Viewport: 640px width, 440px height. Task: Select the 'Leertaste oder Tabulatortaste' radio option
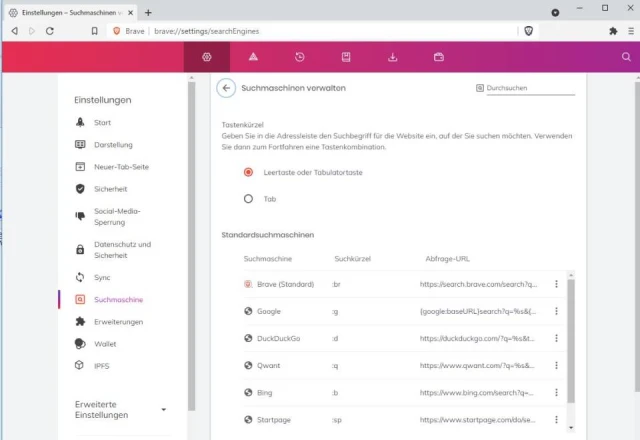click(x=248, y=172)
